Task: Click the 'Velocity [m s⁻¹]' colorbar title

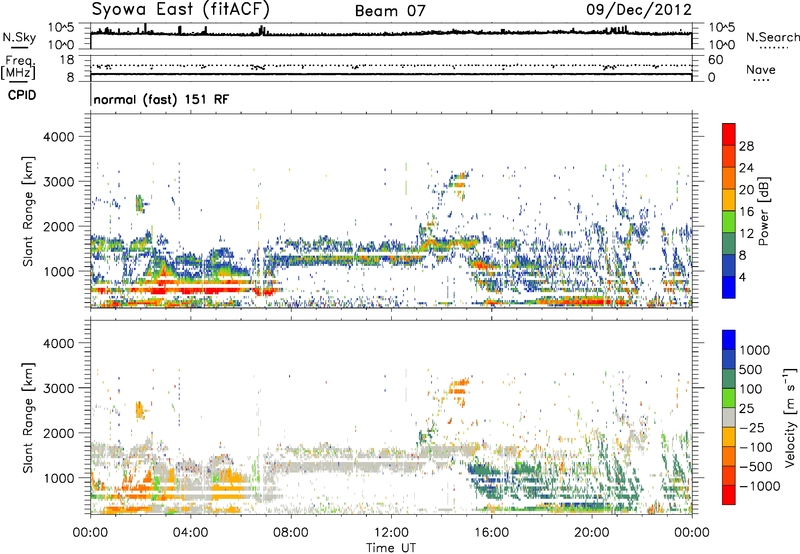Action: click(x=790, y=417)
